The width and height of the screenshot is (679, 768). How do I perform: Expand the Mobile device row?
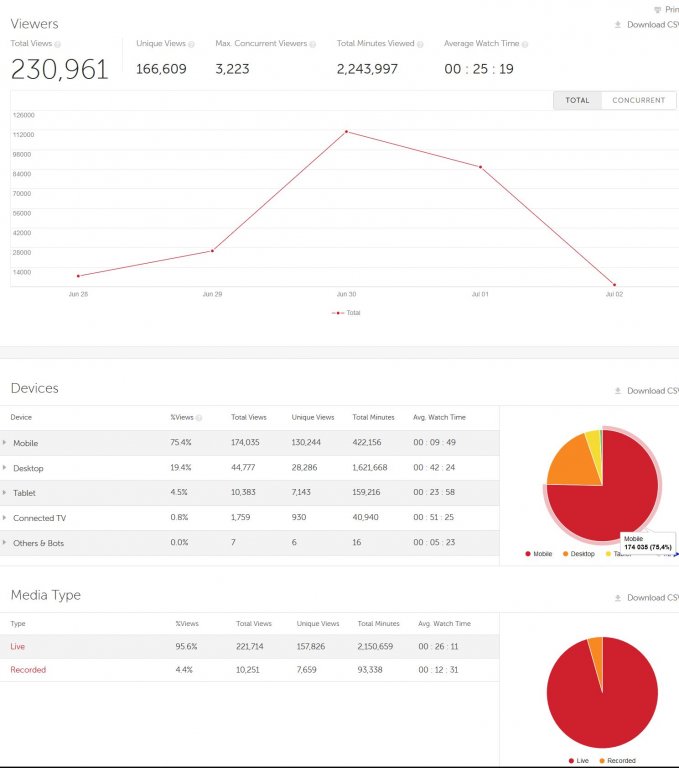tap(4, 443)
